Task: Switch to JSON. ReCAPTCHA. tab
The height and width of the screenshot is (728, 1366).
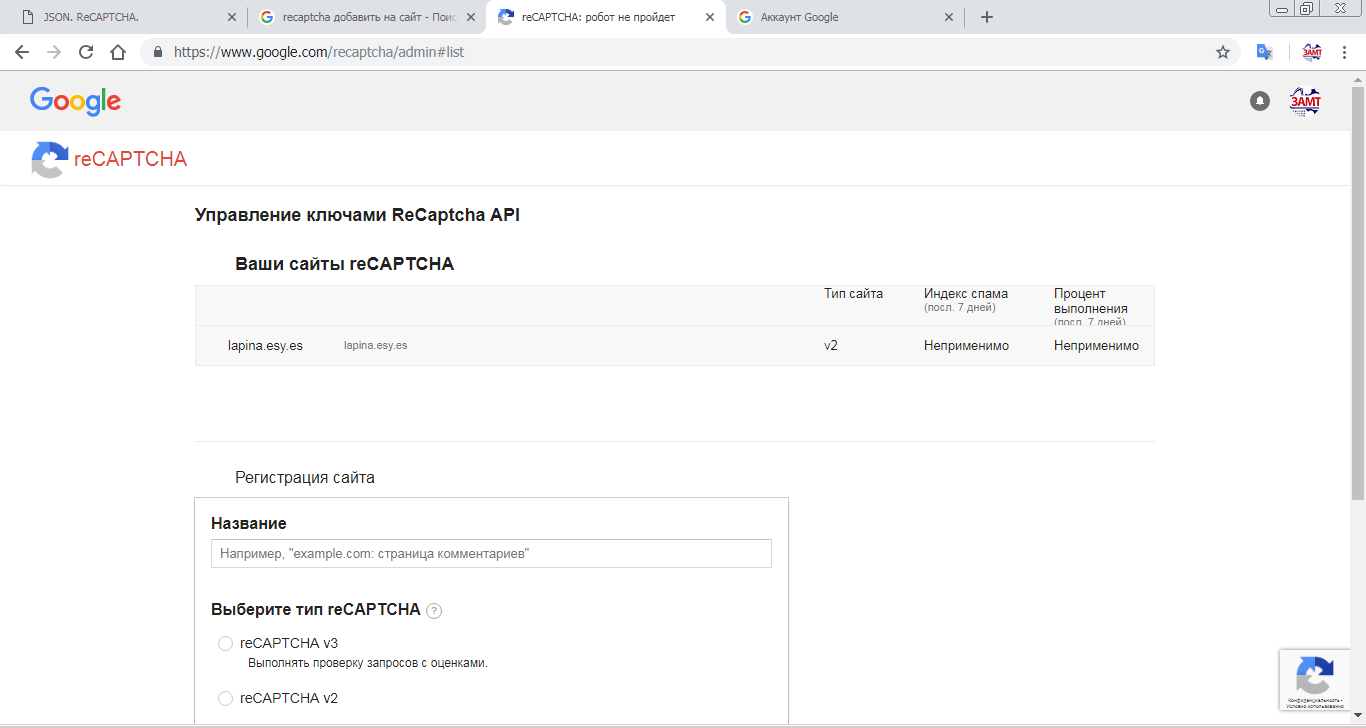Action: [x=125, y=17]
